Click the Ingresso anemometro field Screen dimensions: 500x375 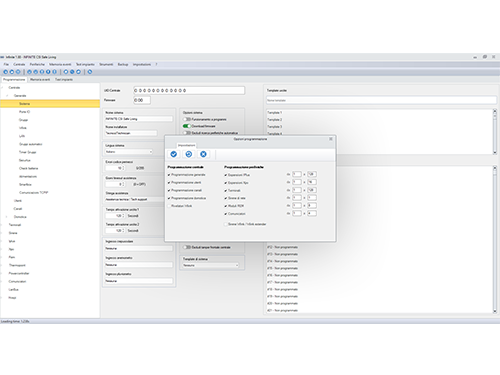(139, 265)
